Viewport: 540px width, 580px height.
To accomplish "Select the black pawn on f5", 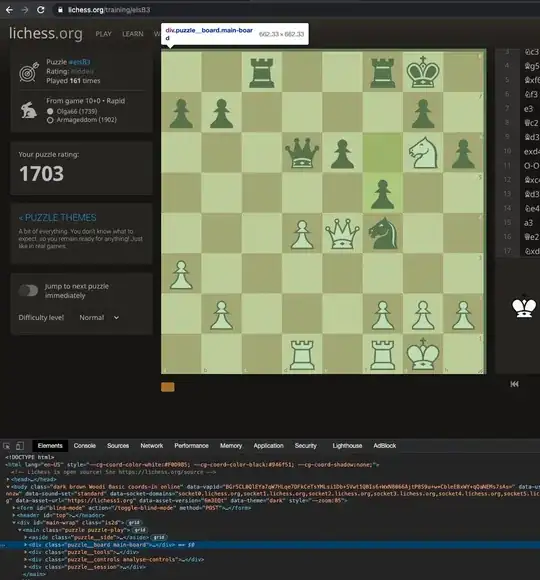I will point(382,195).
